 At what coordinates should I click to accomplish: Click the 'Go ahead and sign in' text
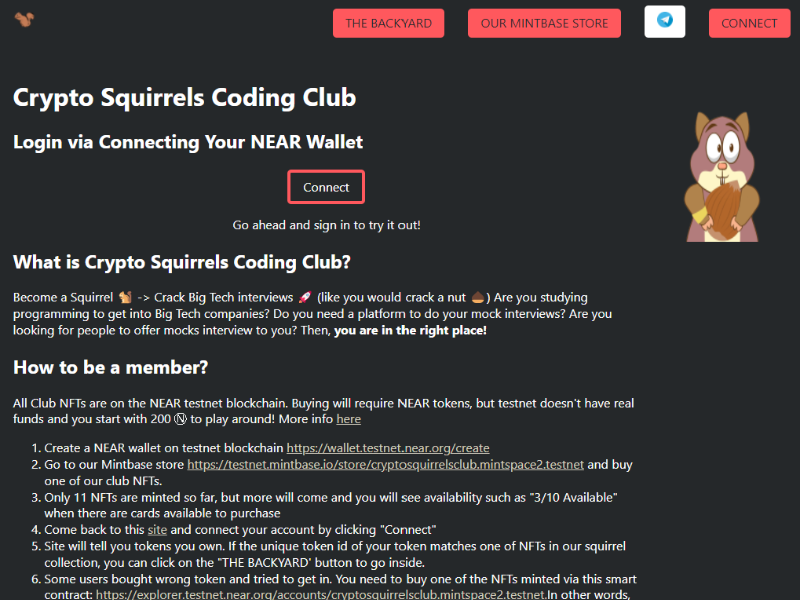(327, 225)
